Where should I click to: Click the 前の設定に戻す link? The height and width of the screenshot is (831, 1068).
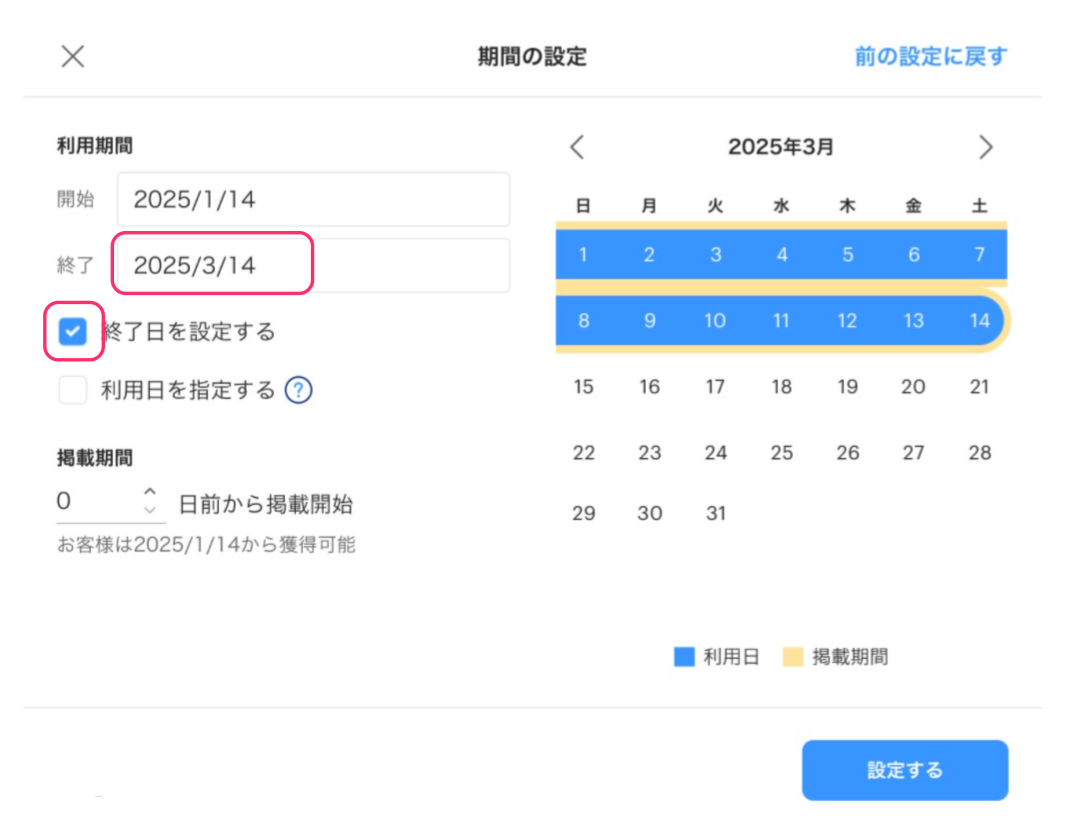pos(930,56)
